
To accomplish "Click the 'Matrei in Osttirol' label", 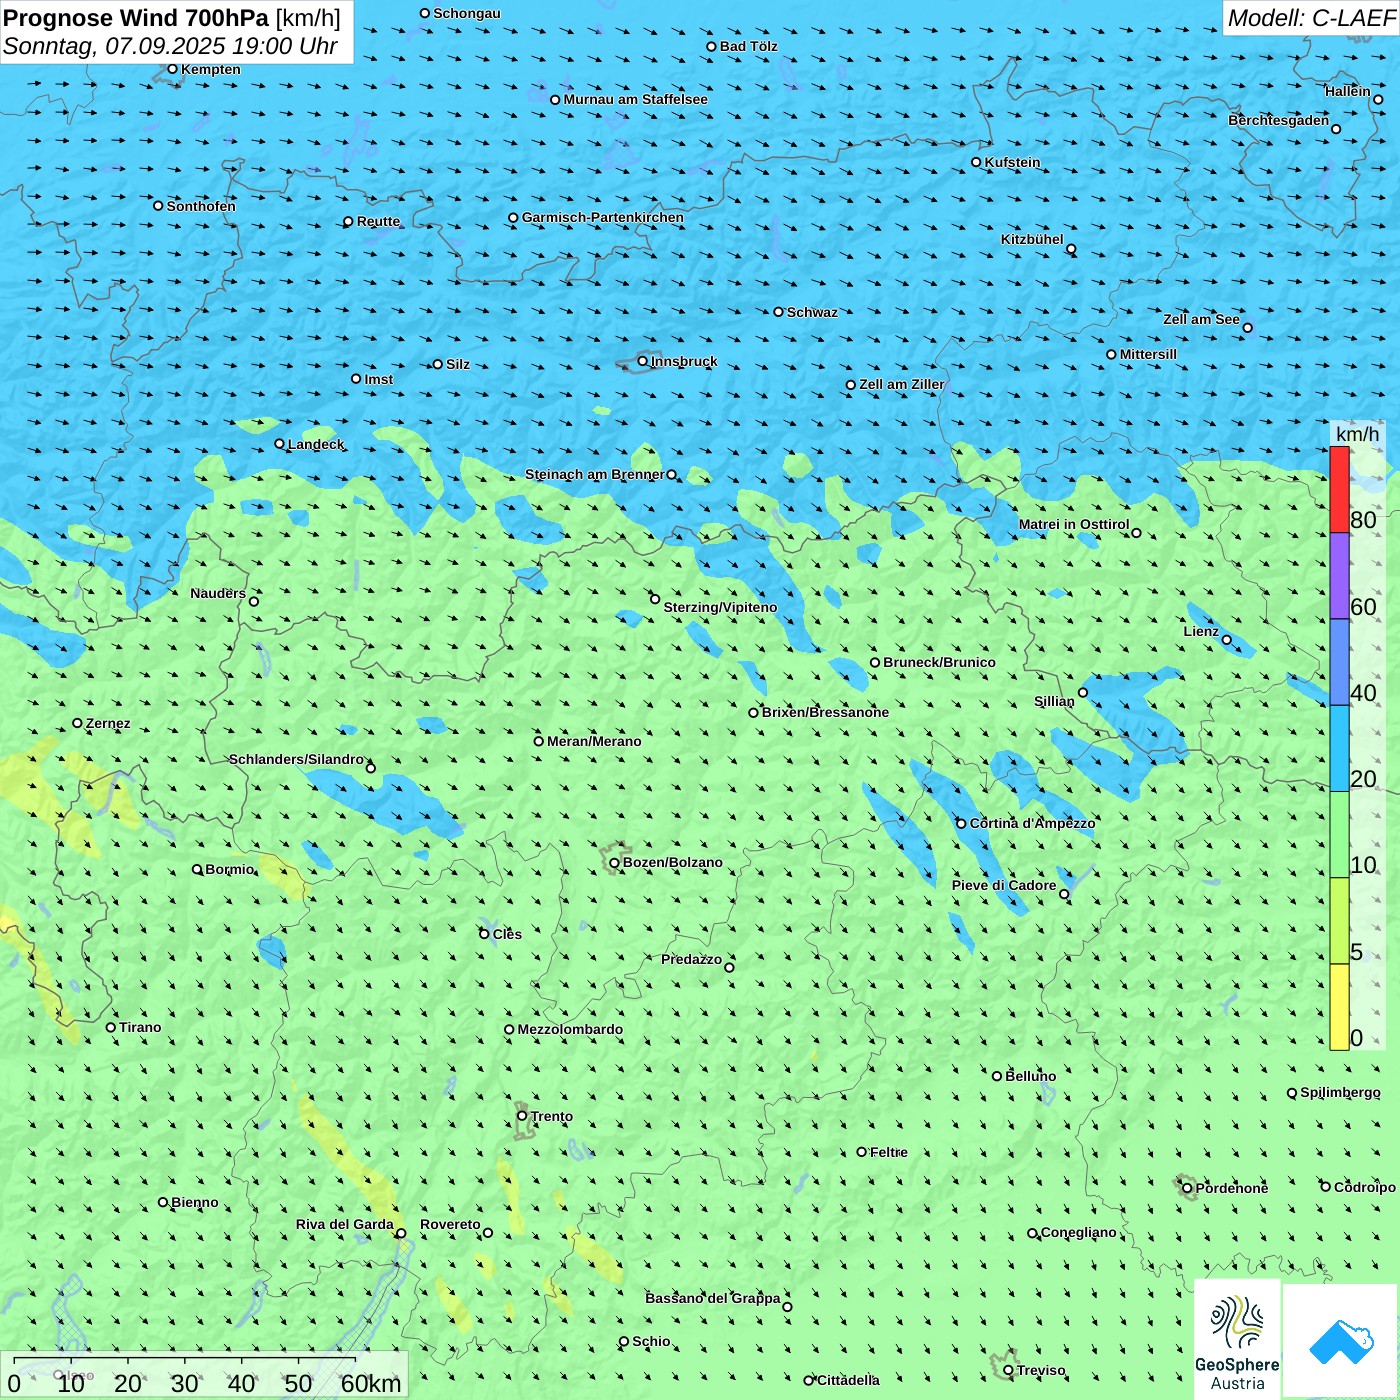I will (x=1074, y=524).
